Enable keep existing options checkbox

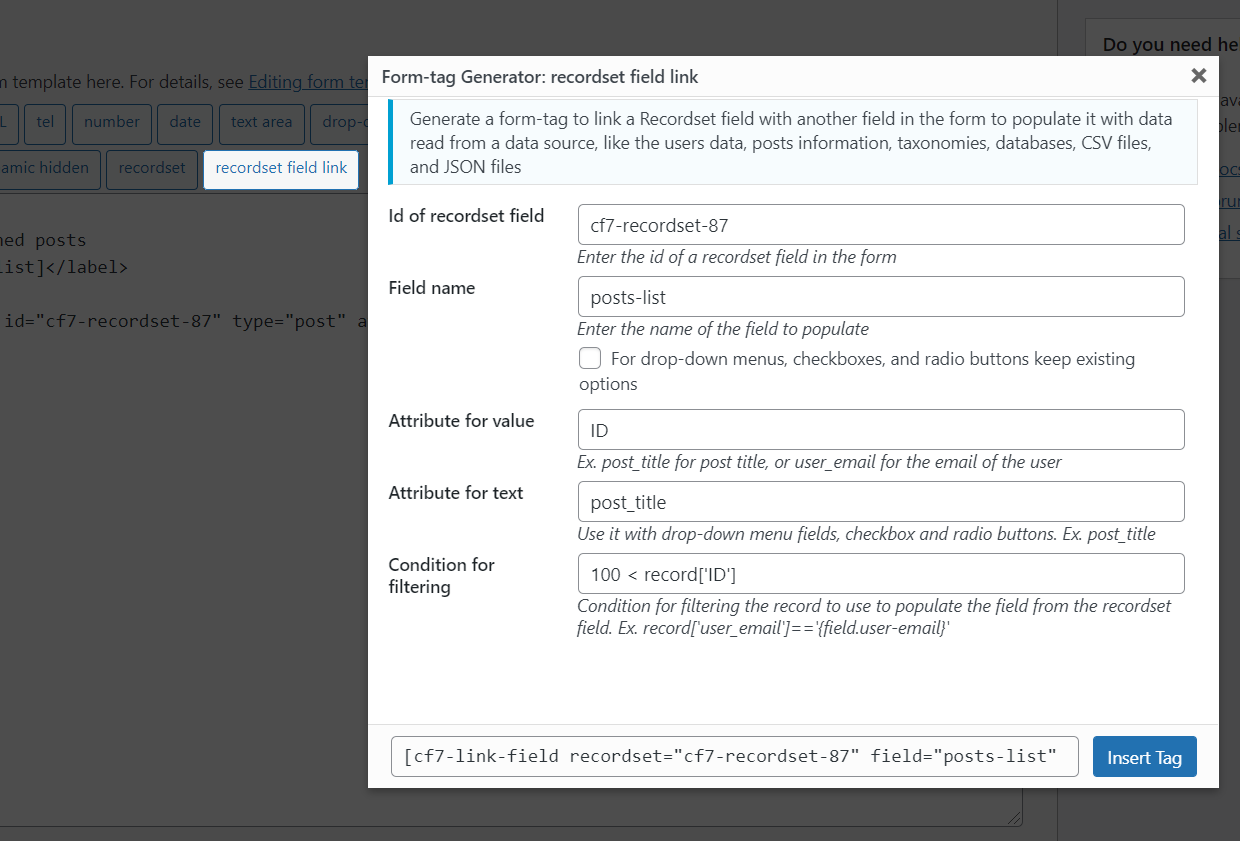590,358
